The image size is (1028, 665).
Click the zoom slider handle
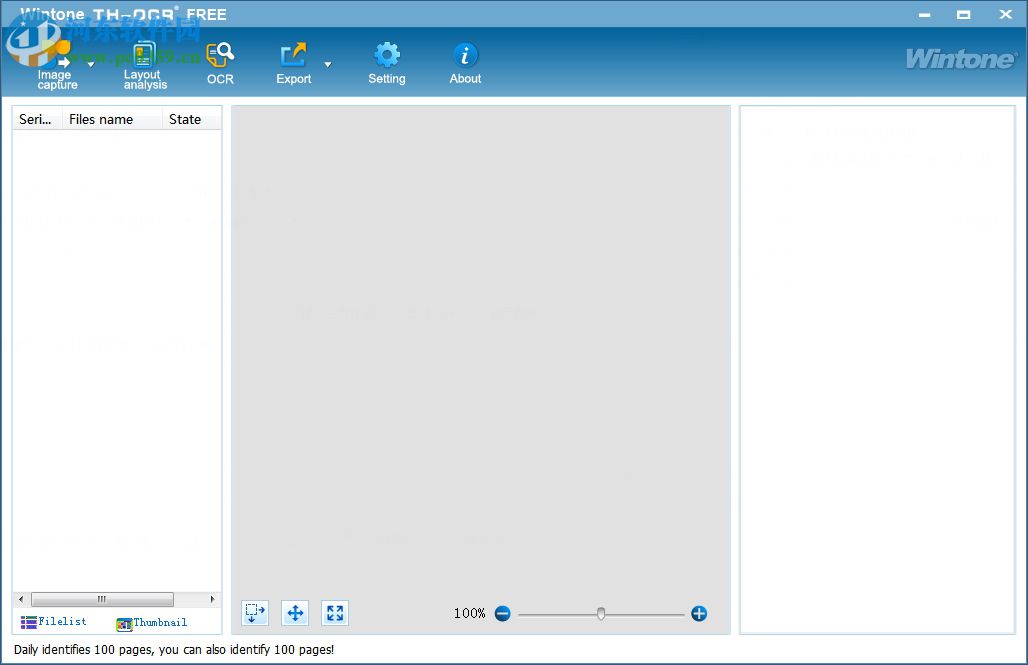601,614
